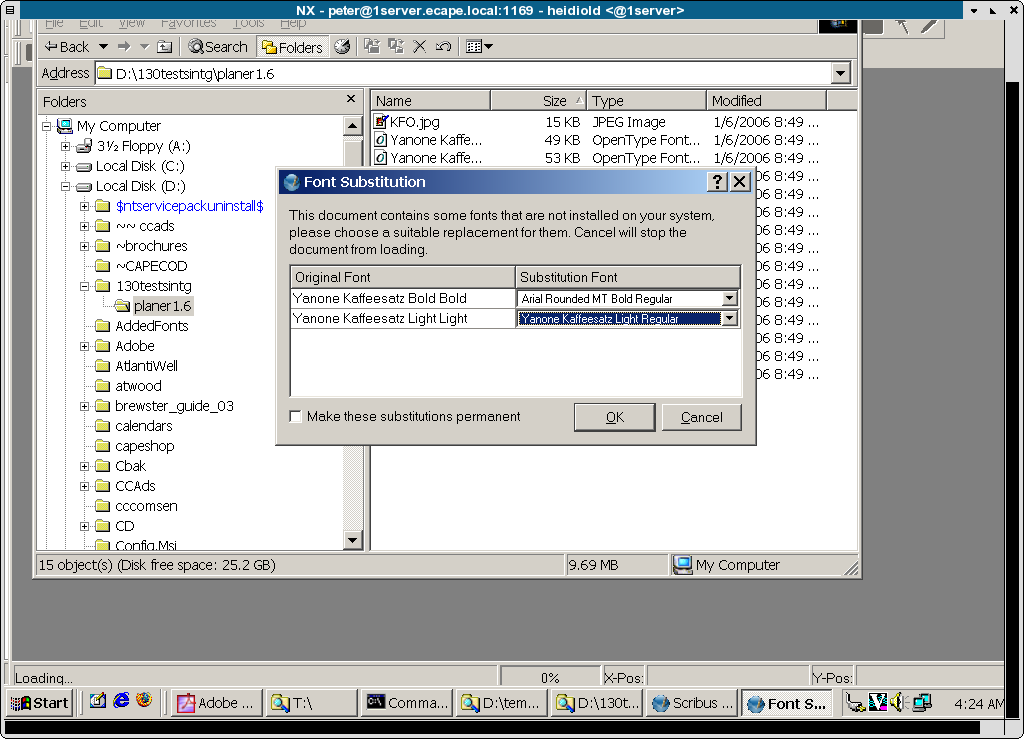Screen dimensions: 1024x739
Task: Switch to Command prompt taskbar button
Action: click(406, 703)
